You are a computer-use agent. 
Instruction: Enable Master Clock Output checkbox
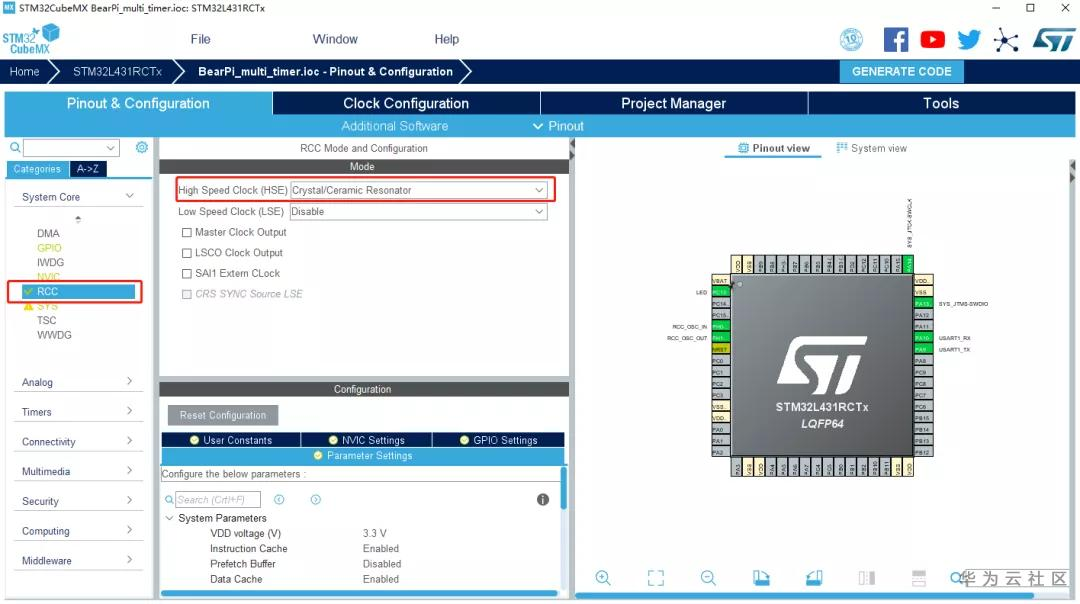point(187,233)
